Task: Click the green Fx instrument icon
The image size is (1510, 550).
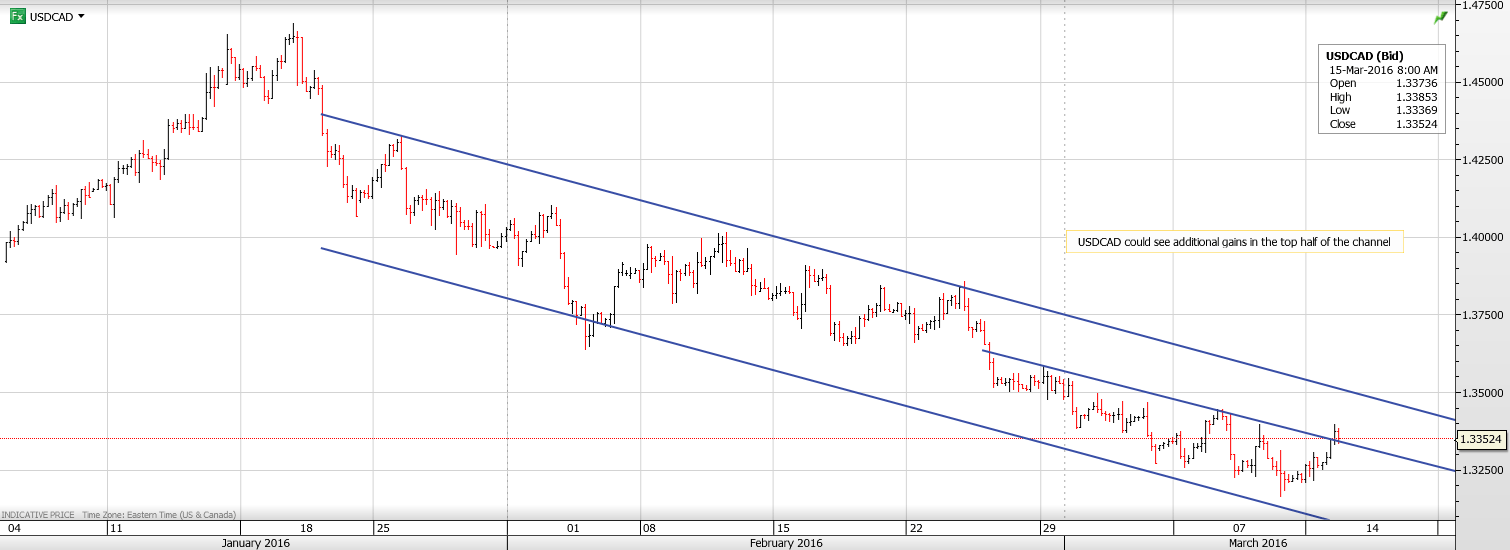Action: [x=18, y=16]
